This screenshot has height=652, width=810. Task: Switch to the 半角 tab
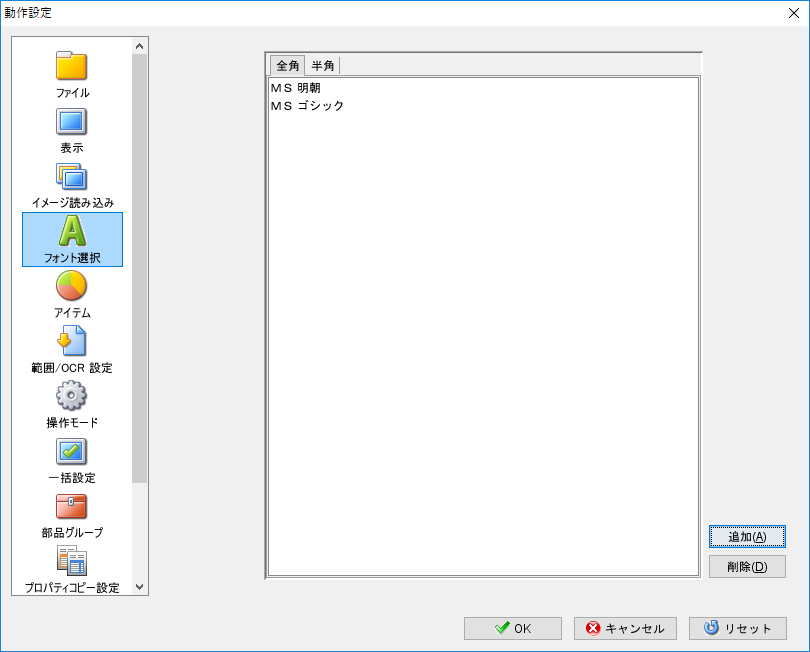(323, 66)
